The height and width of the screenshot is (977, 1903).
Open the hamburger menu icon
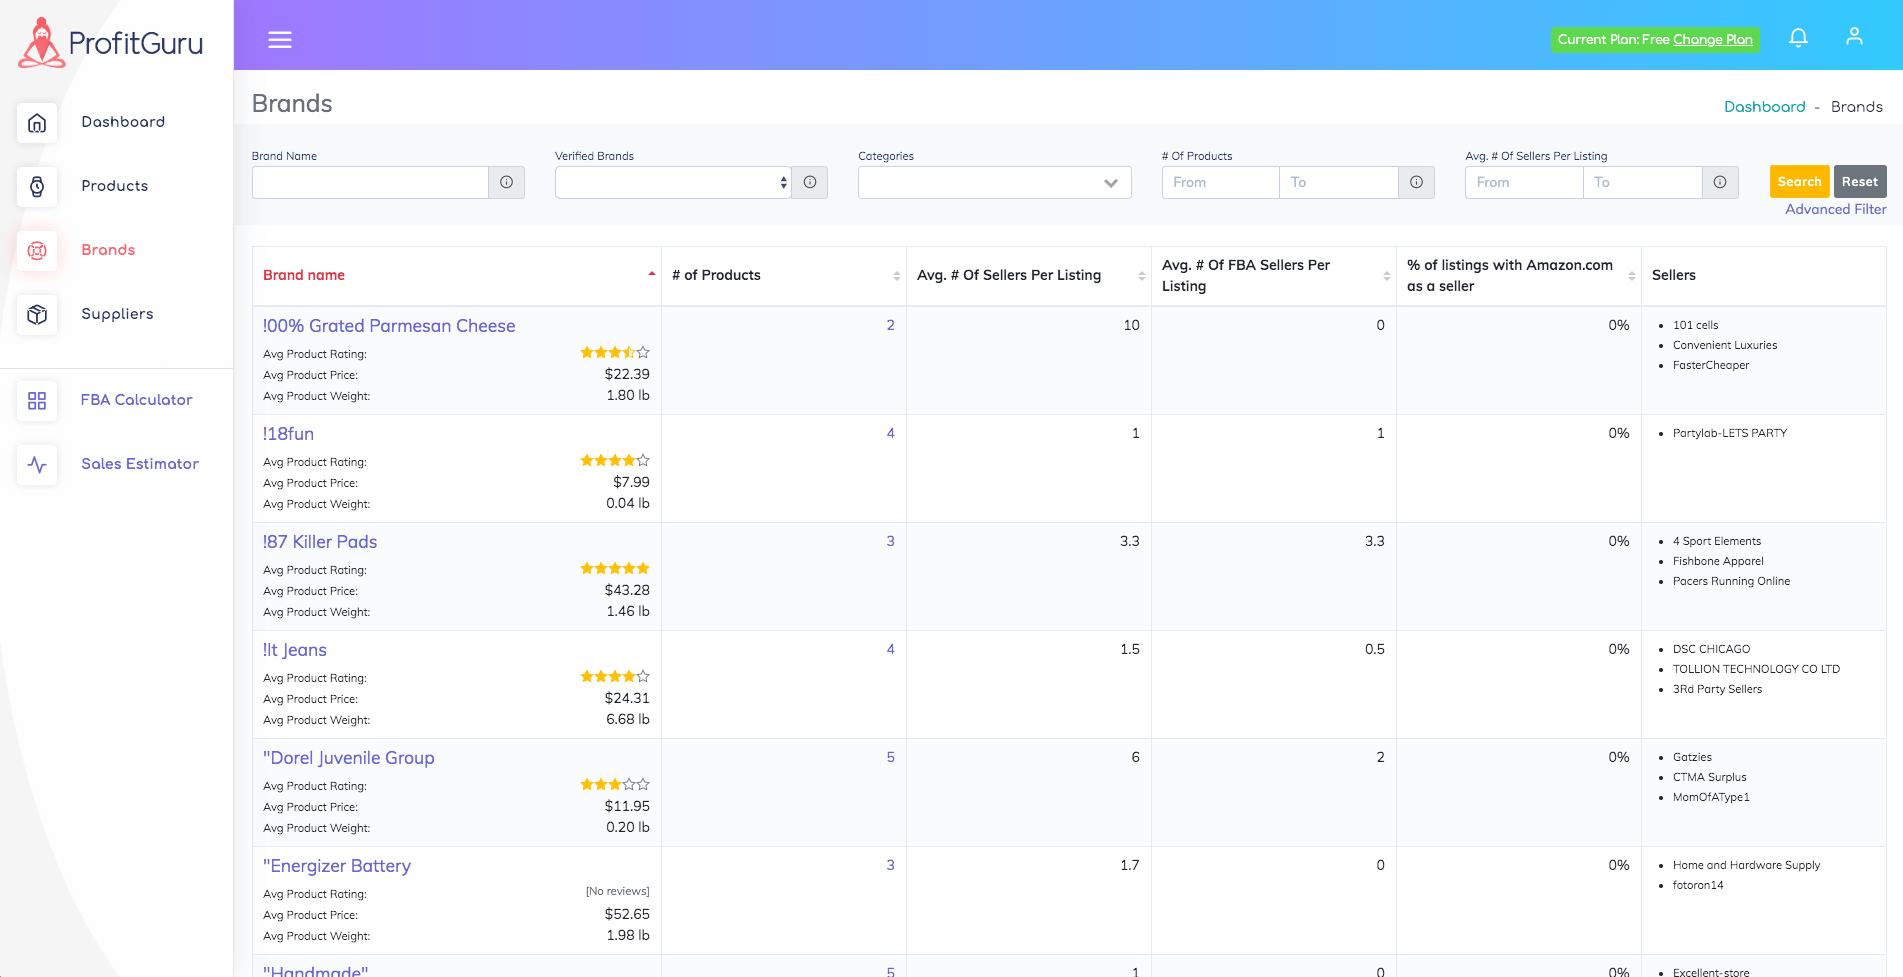280,40
